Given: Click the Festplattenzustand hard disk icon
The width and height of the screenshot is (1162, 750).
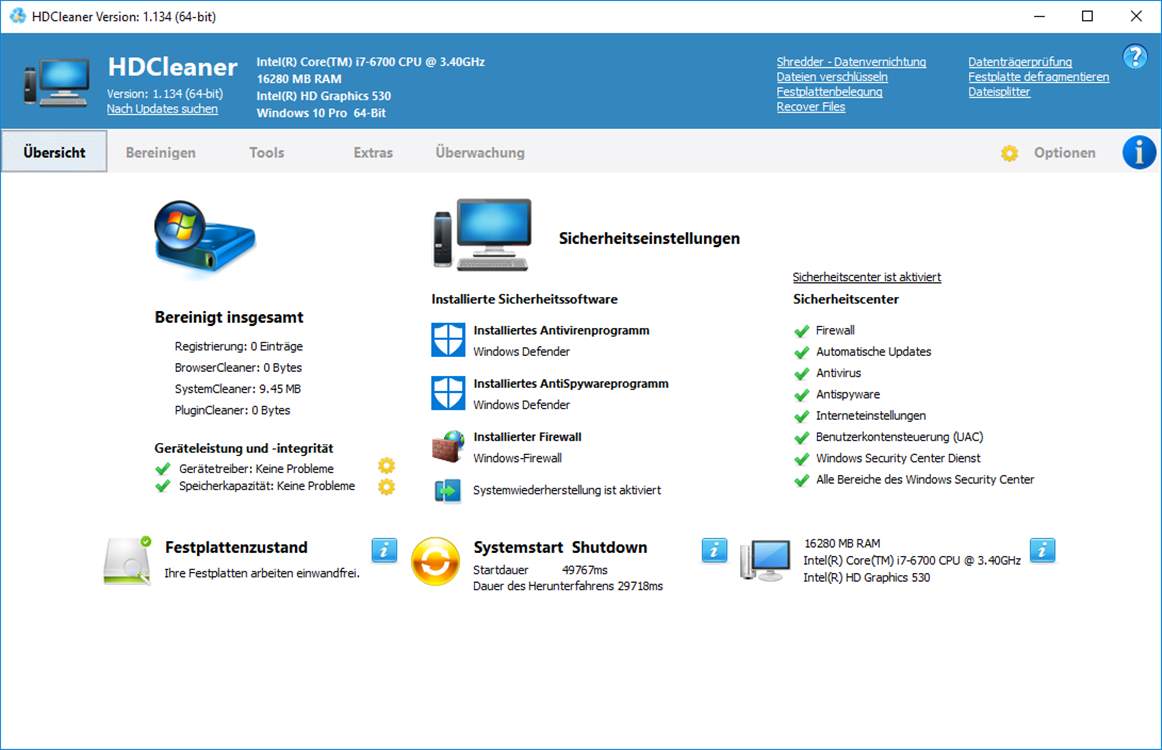Looking at the screenshot, I should [x=127, y=561].
